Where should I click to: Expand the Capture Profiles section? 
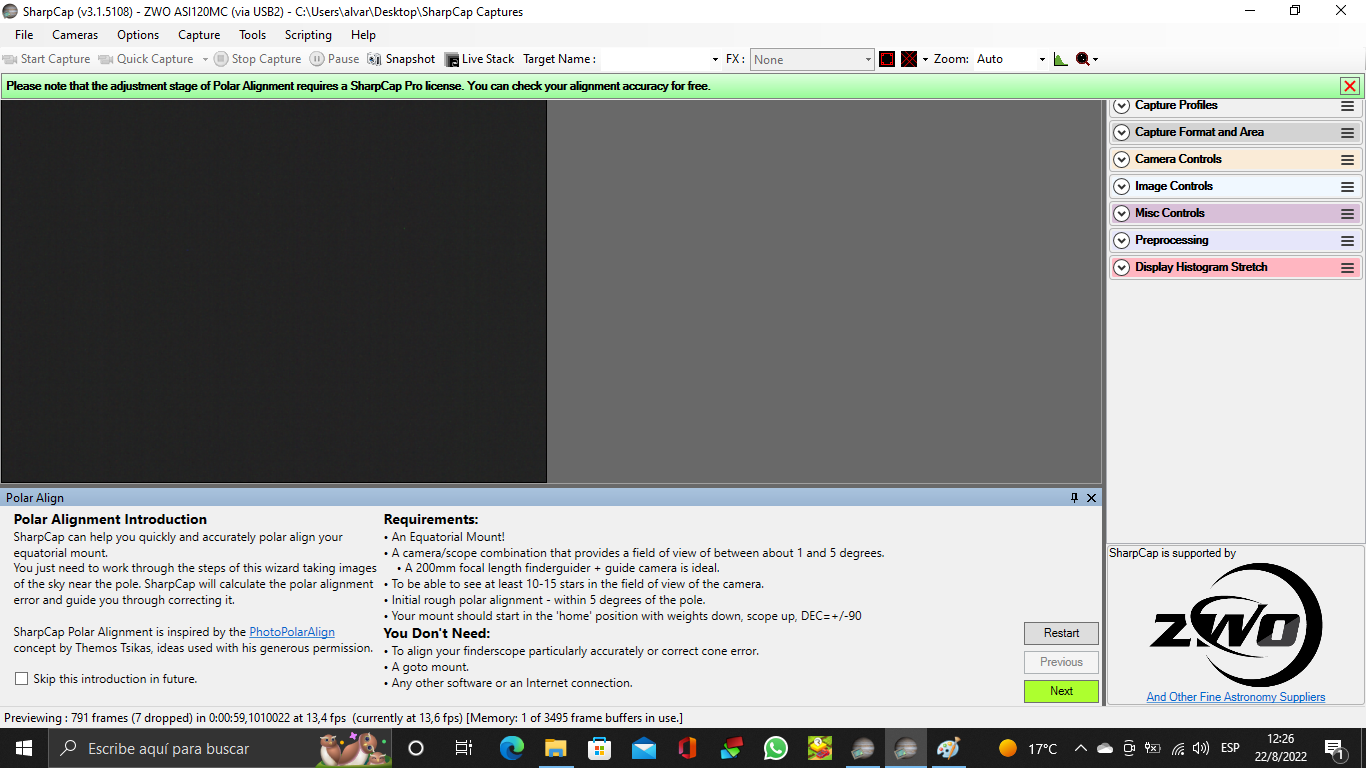click(x=1121, y=106)
